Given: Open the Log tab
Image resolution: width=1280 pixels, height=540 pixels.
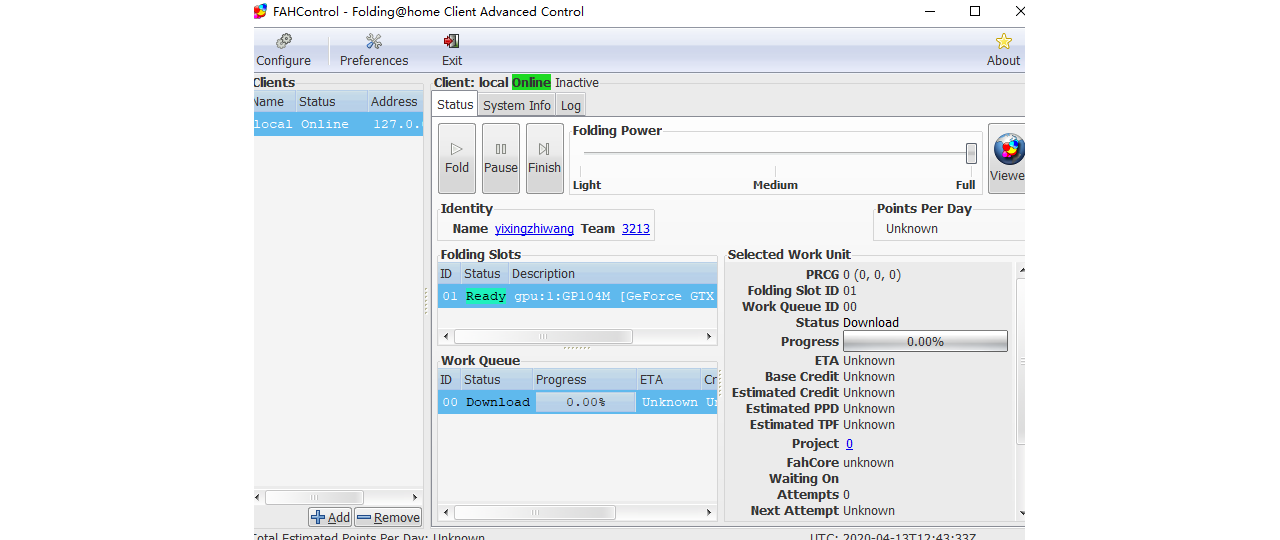Looking at the screenshot, I should point(571,105).
